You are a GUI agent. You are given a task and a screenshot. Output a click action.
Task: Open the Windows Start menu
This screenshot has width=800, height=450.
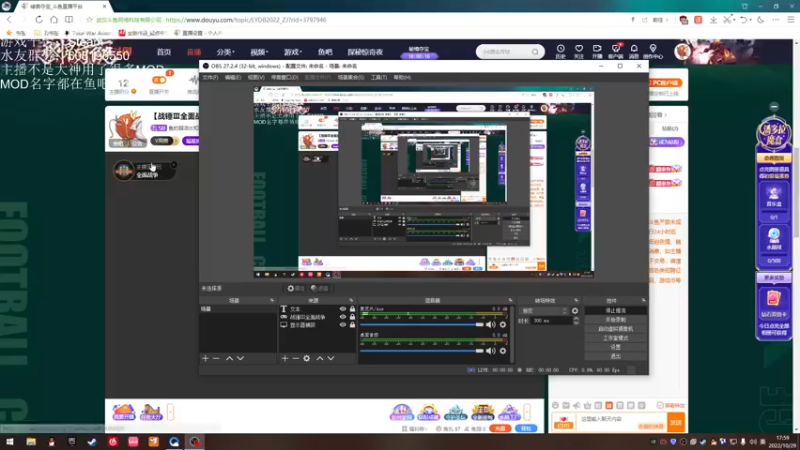(10, 442)
